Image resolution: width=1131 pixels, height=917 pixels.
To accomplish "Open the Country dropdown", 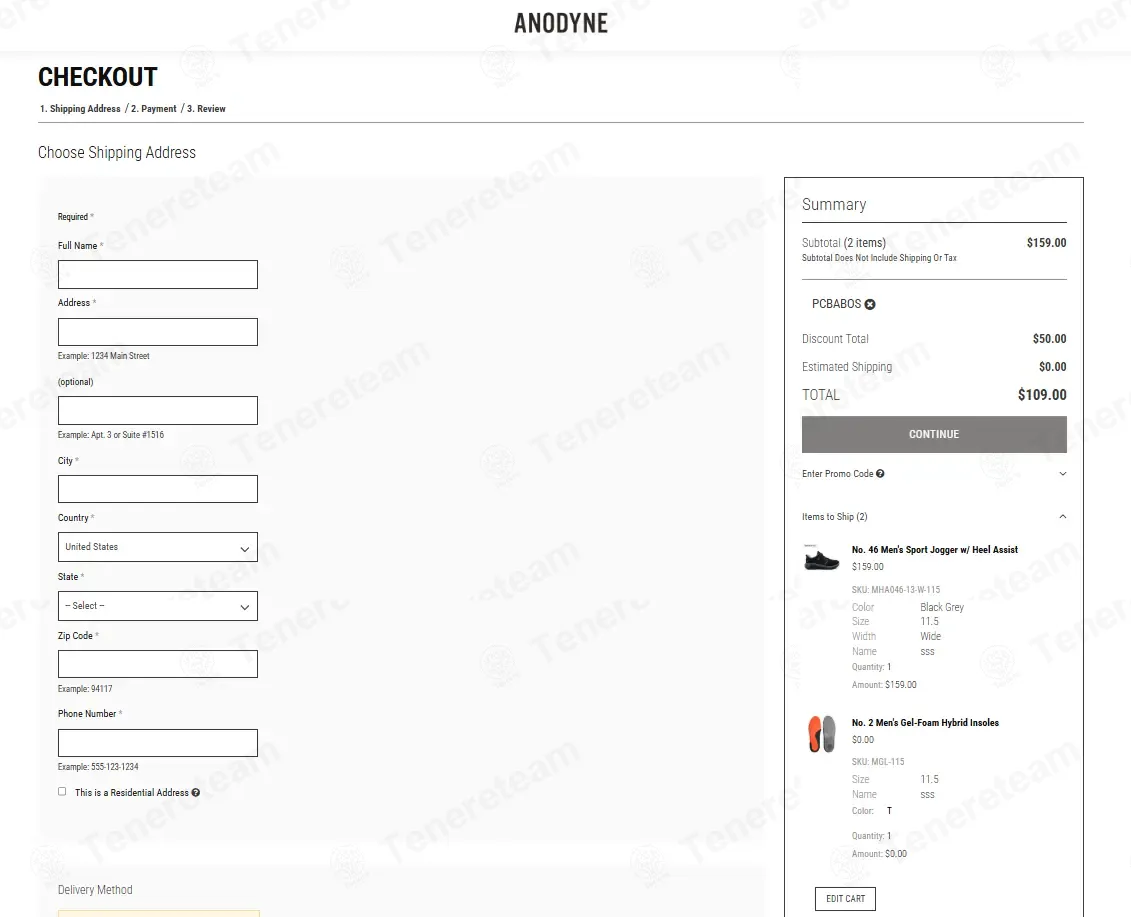I will tap(158, 547).
